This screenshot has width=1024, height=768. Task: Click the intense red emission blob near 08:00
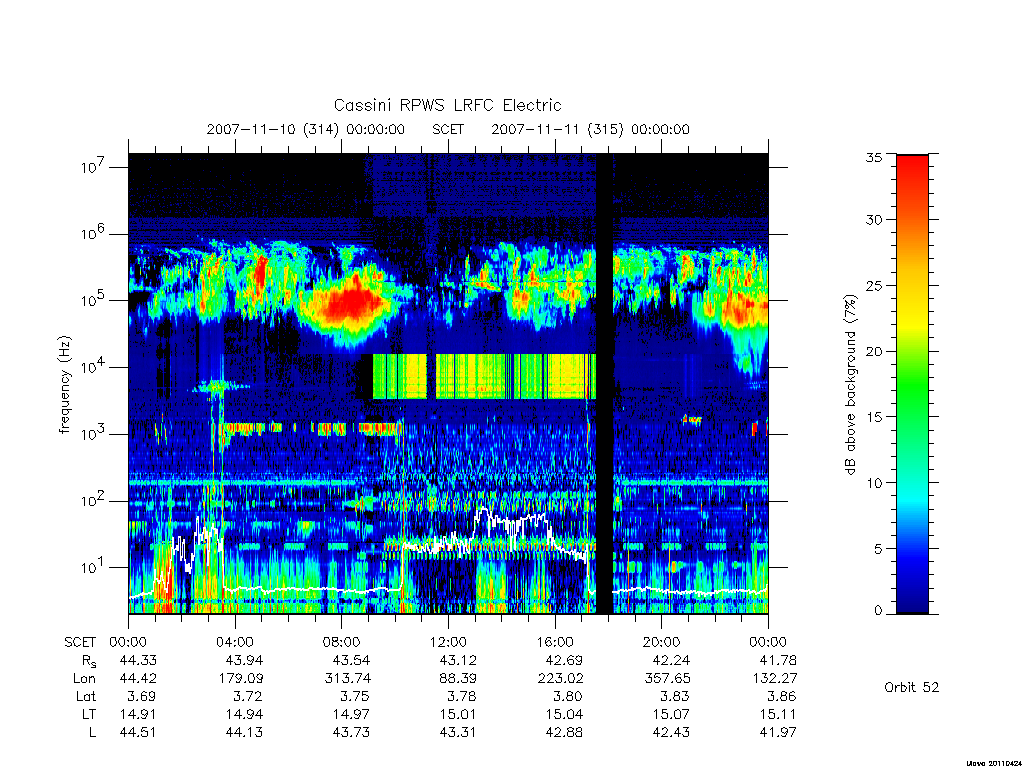(351, 304)
